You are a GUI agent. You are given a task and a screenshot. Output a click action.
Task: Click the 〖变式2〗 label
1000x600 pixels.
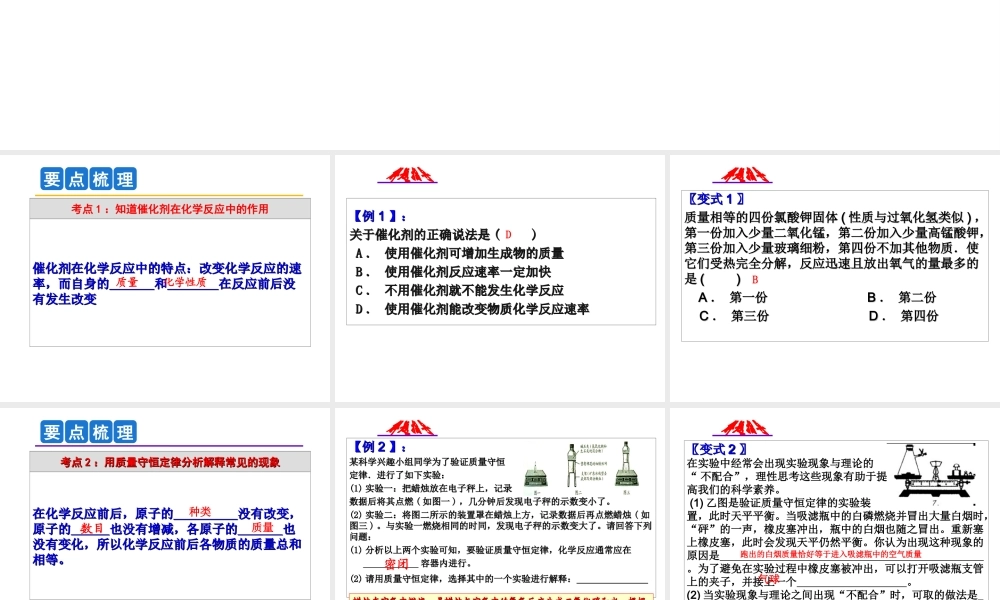[x=718, y=449]
